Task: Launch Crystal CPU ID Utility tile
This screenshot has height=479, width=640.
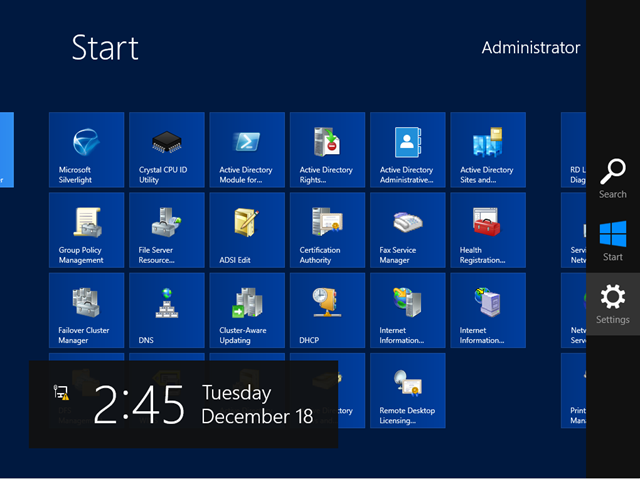Action: click(x=167, y=150)
